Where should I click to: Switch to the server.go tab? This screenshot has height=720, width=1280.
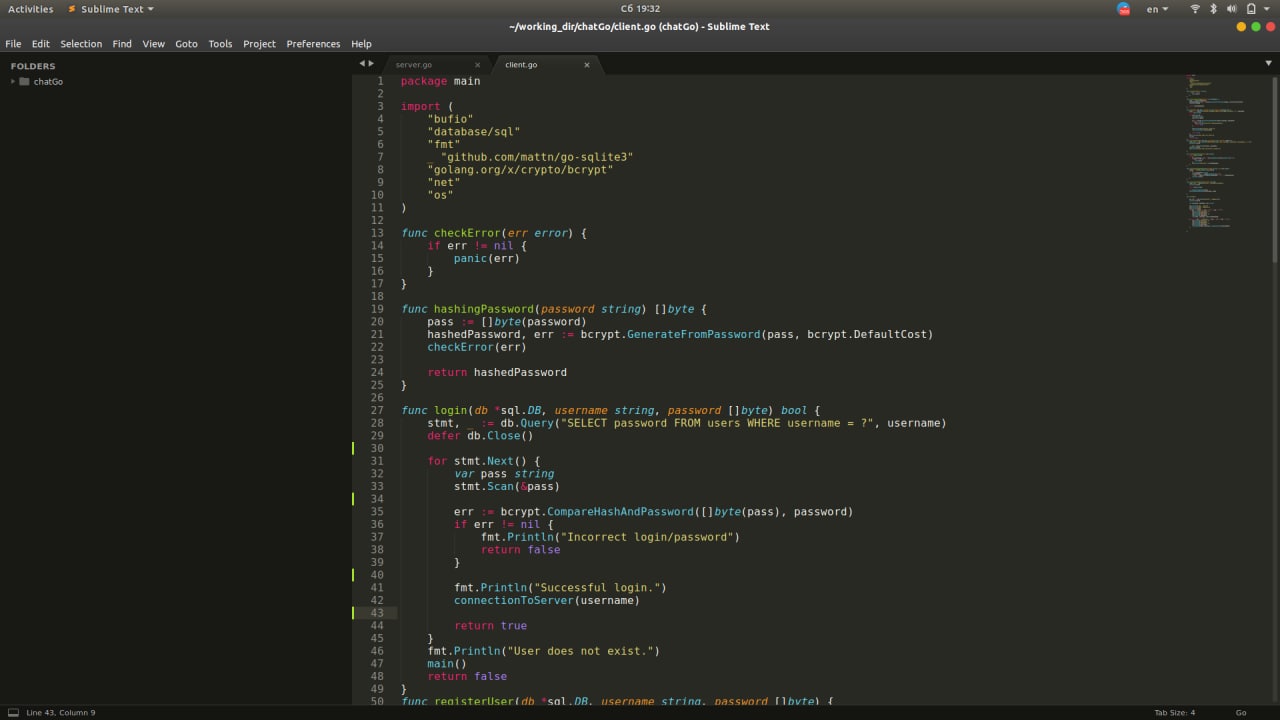(414, 65)
